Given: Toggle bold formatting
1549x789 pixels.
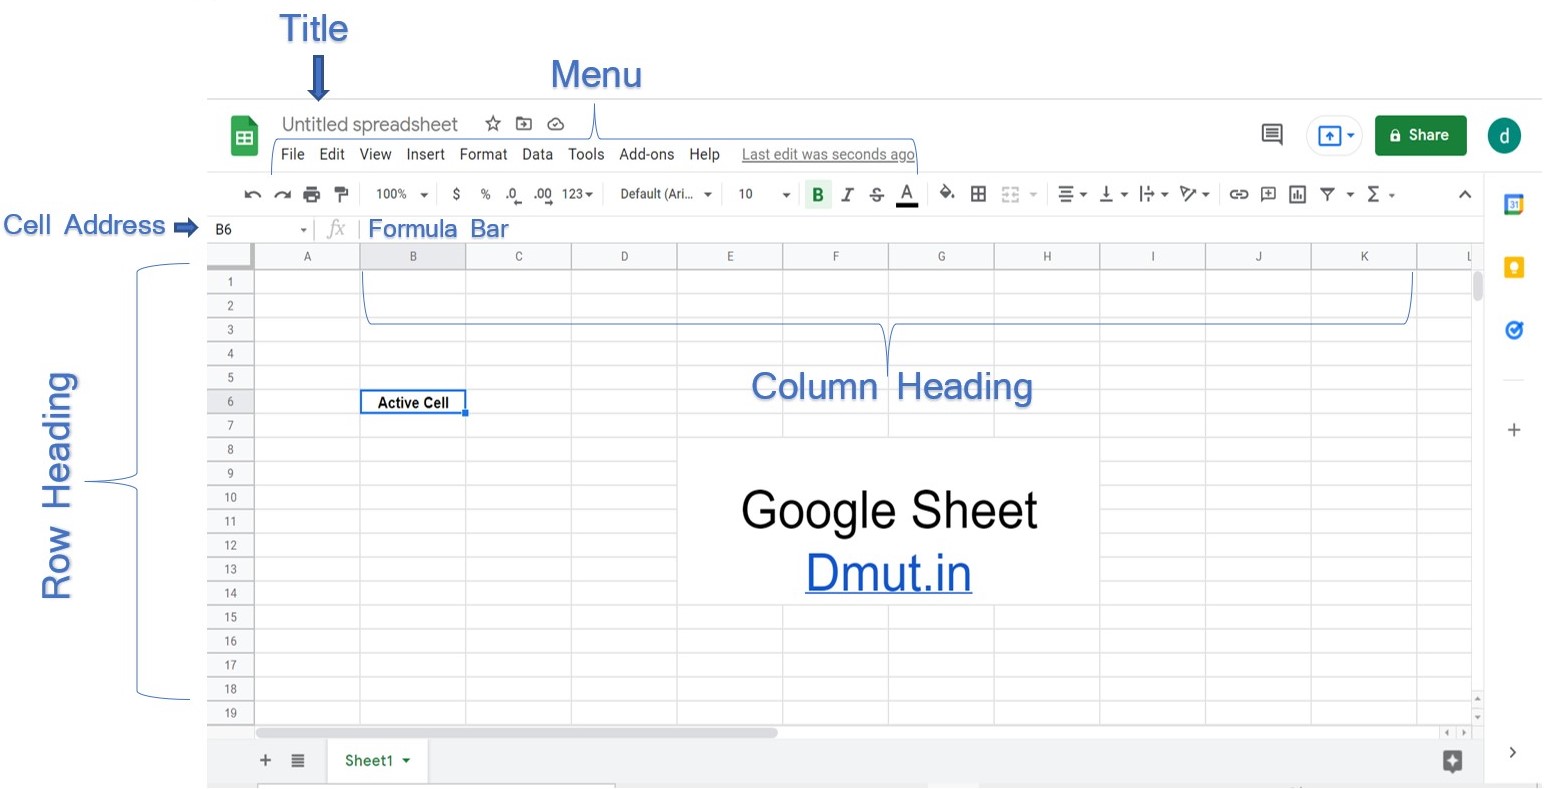Looking at the screenshot, I should point(818,193).
